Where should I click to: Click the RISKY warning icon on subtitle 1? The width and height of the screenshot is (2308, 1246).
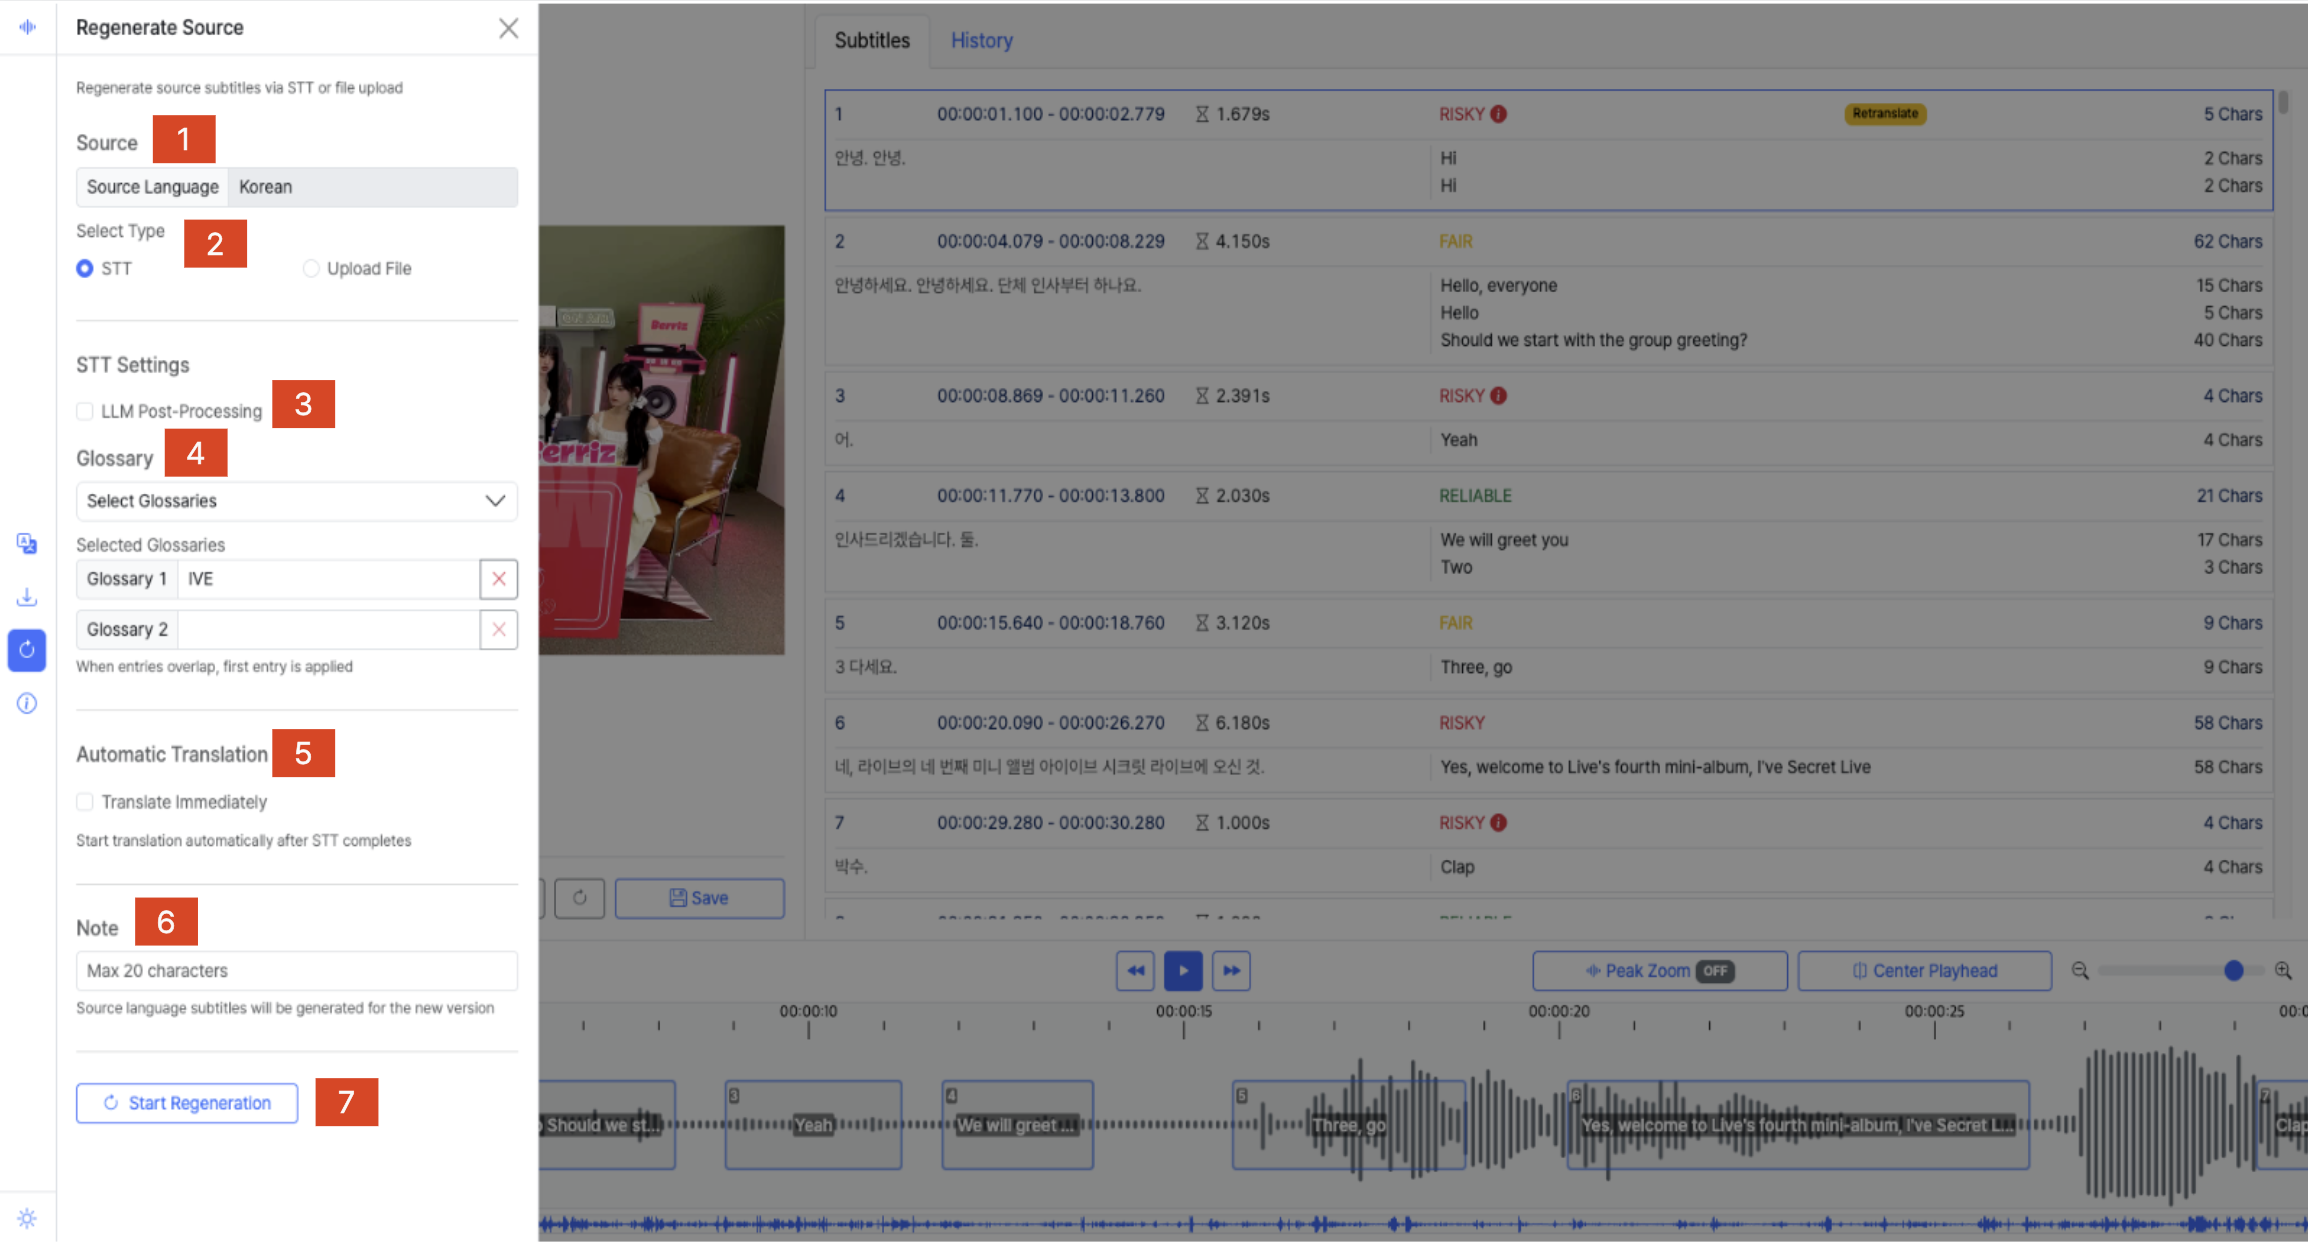click(1498, 114)
